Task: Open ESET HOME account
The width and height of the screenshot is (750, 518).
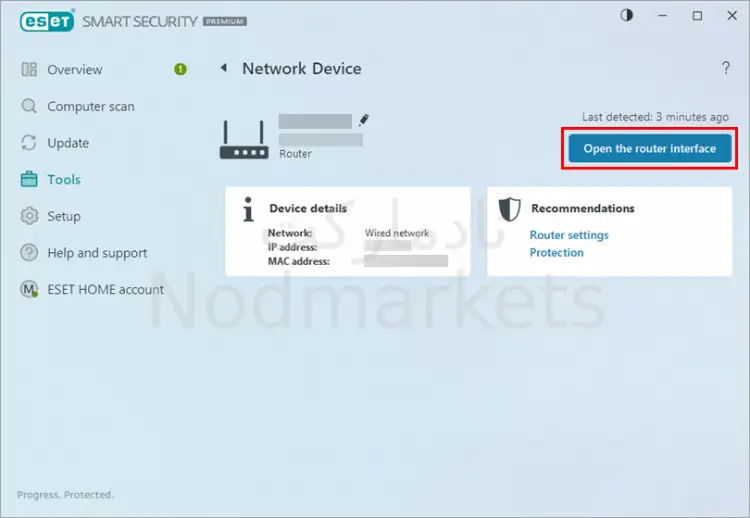Action: pos(105,289)
